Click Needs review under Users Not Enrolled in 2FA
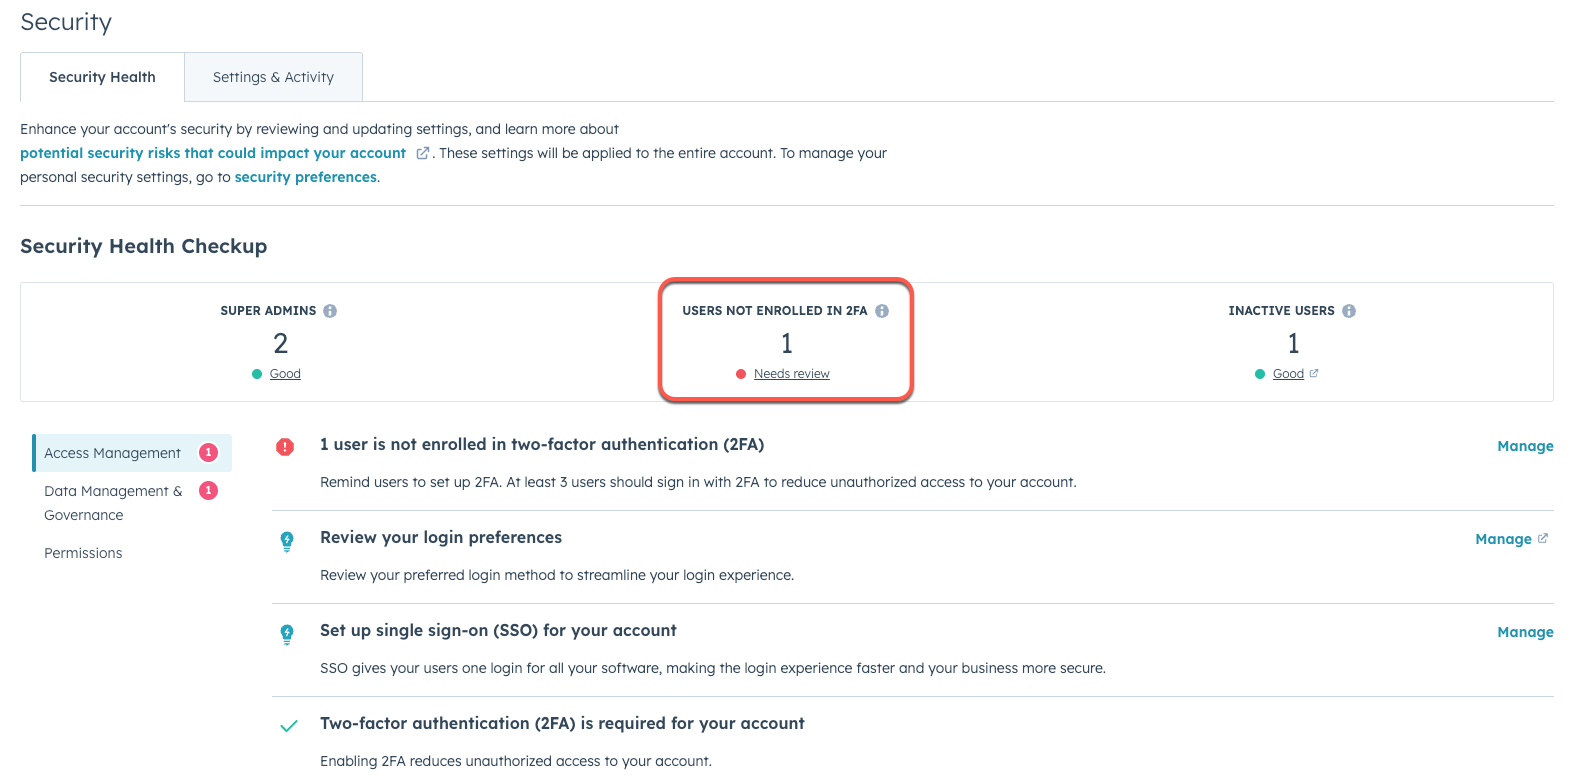This screenshot has width=1581, height=784. click(x=793, y=373)
